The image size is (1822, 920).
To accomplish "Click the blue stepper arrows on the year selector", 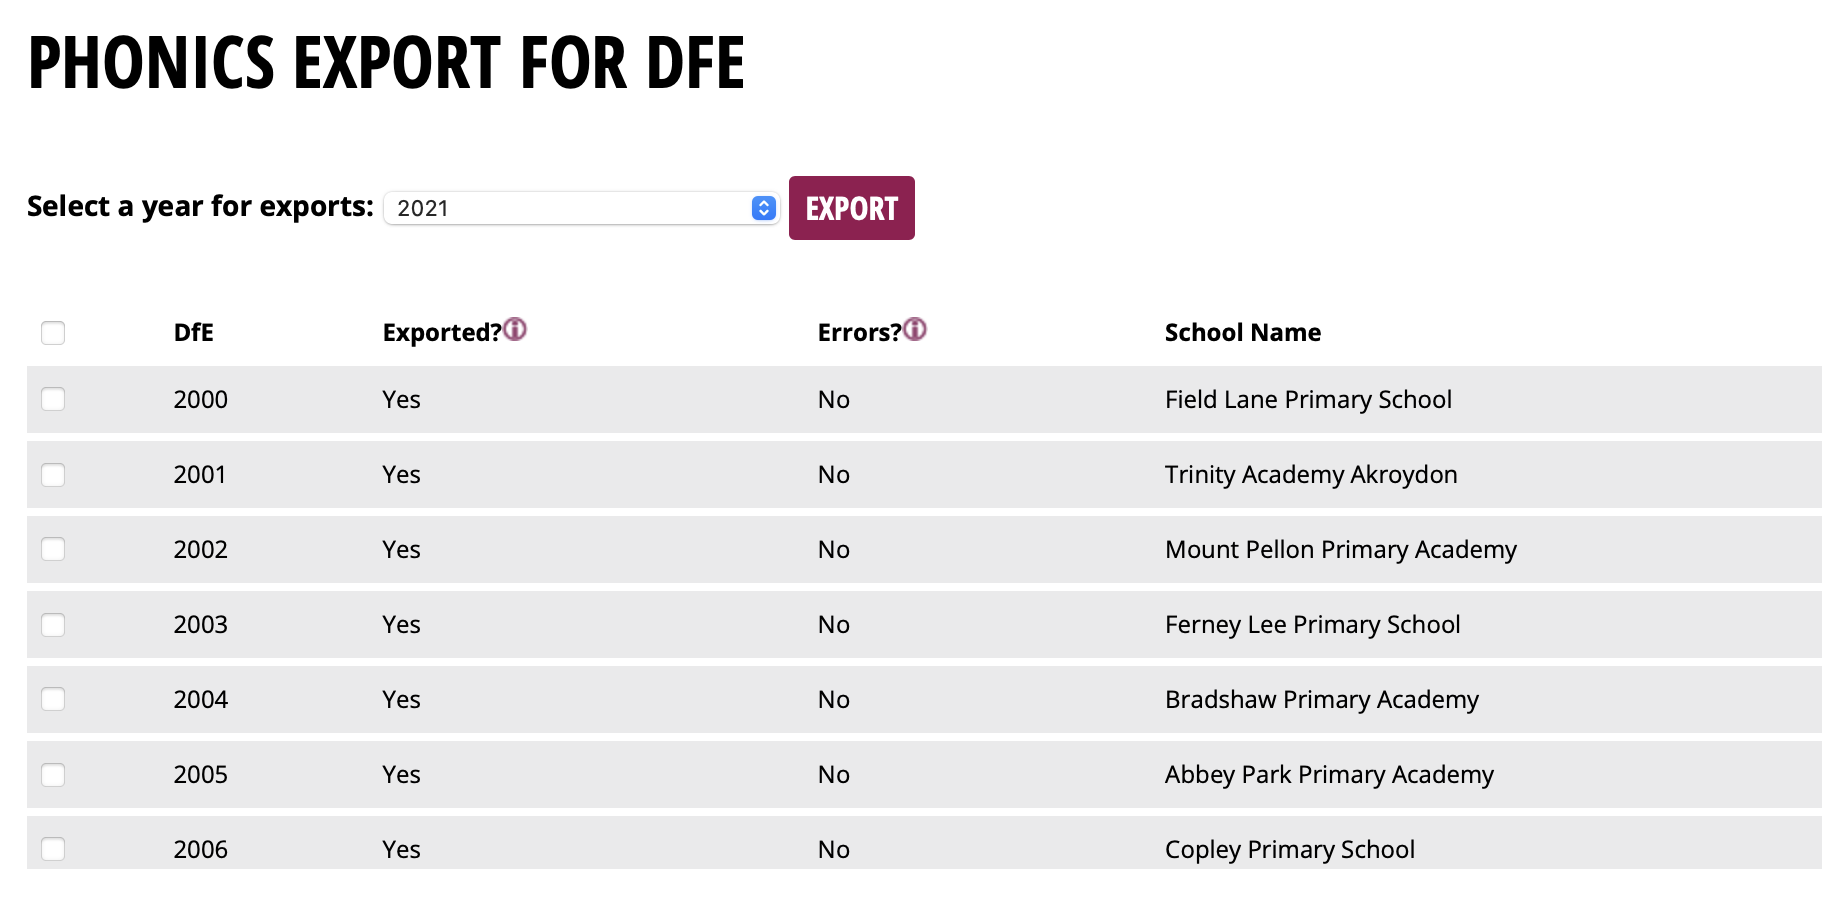I will click(x=763, y=208).
